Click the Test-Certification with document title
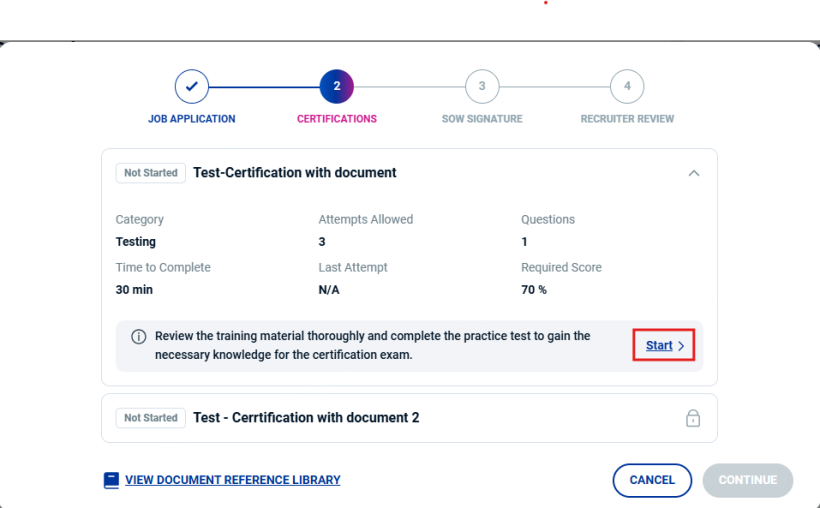Image resolution: width=820 pixels, height=508 pixels. tap(295, 173)
